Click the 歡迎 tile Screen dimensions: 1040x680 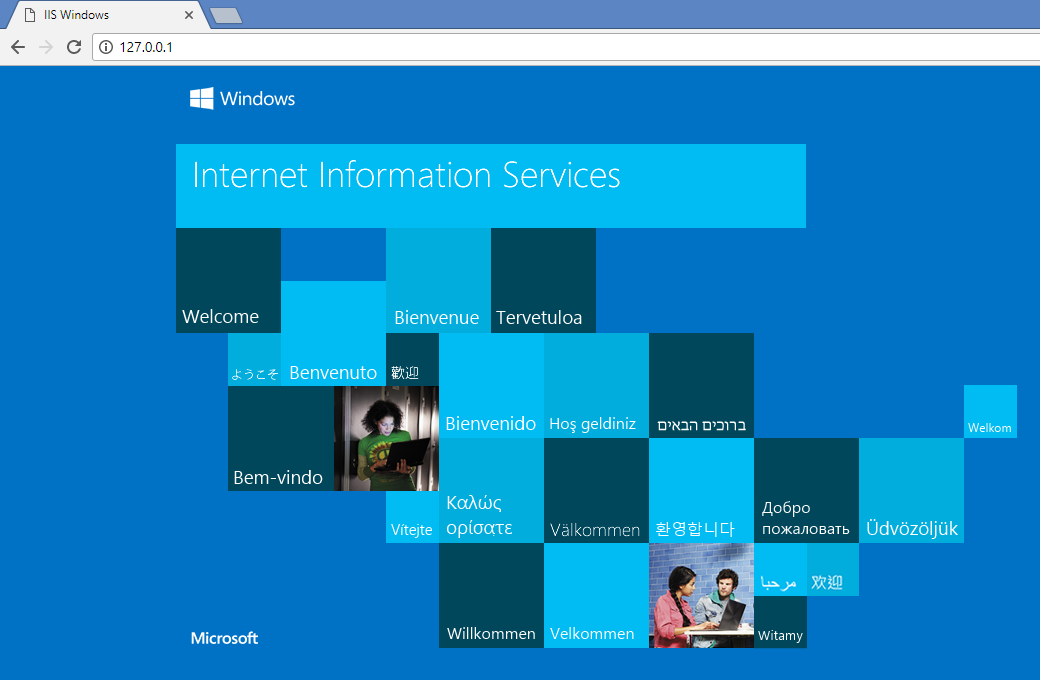(x=413, y=360)
